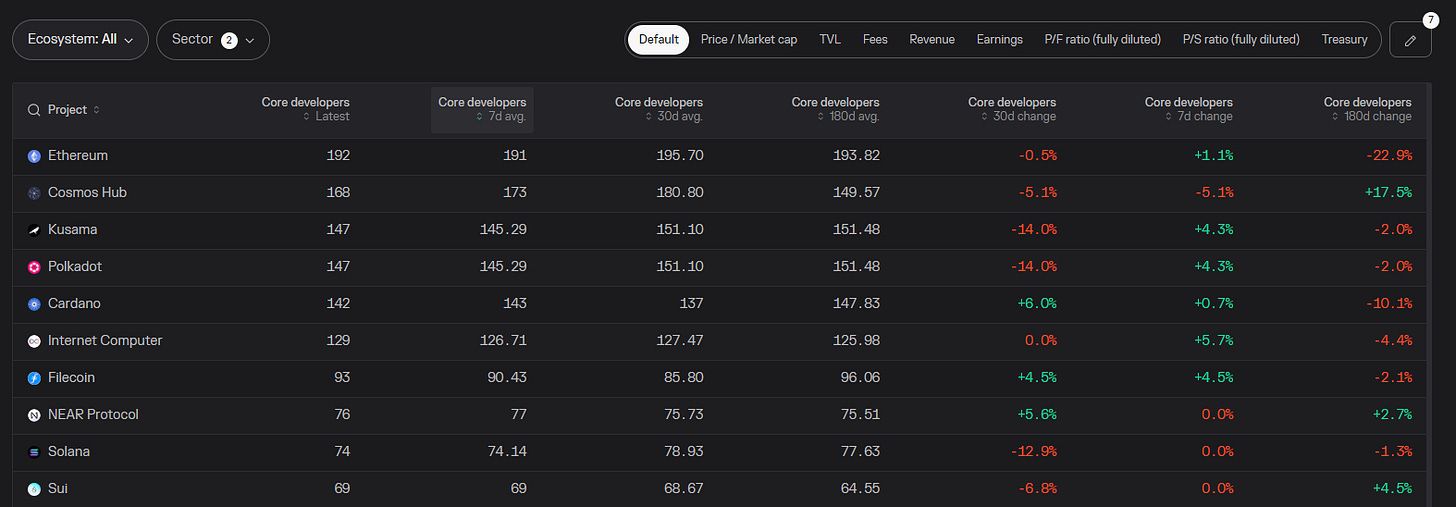Viewport: 1456px width, 507px height.
Task: Click the search magnifier icon beside Project
Action: [34, 110]
